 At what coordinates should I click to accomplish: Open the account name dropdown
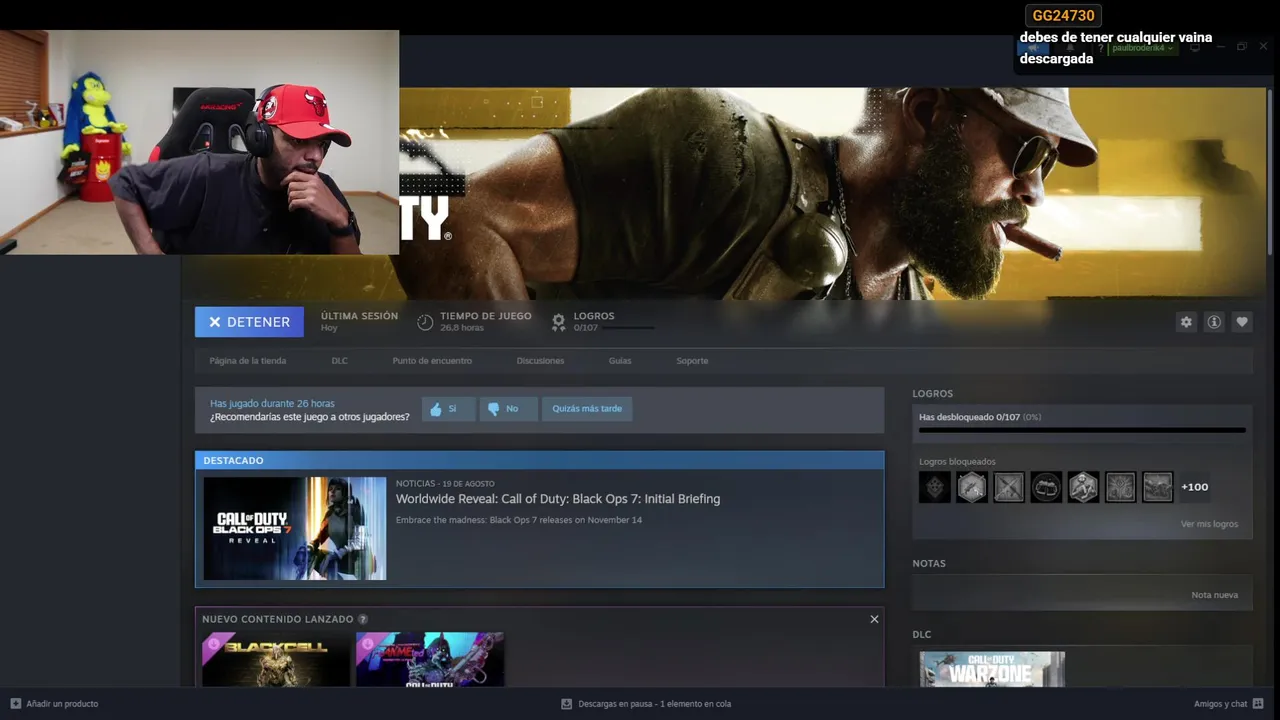(1141, 48)
